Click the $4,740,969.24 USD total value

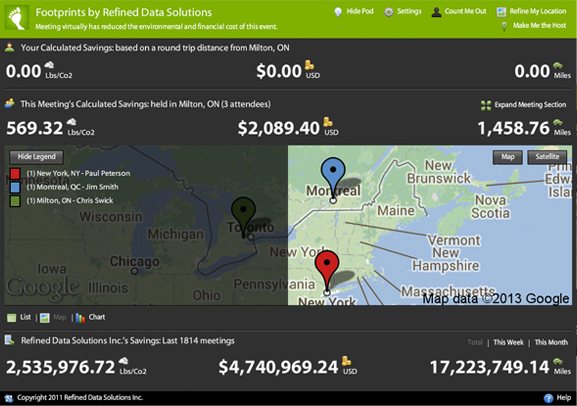pyautogui.click(x=278, y=367)
